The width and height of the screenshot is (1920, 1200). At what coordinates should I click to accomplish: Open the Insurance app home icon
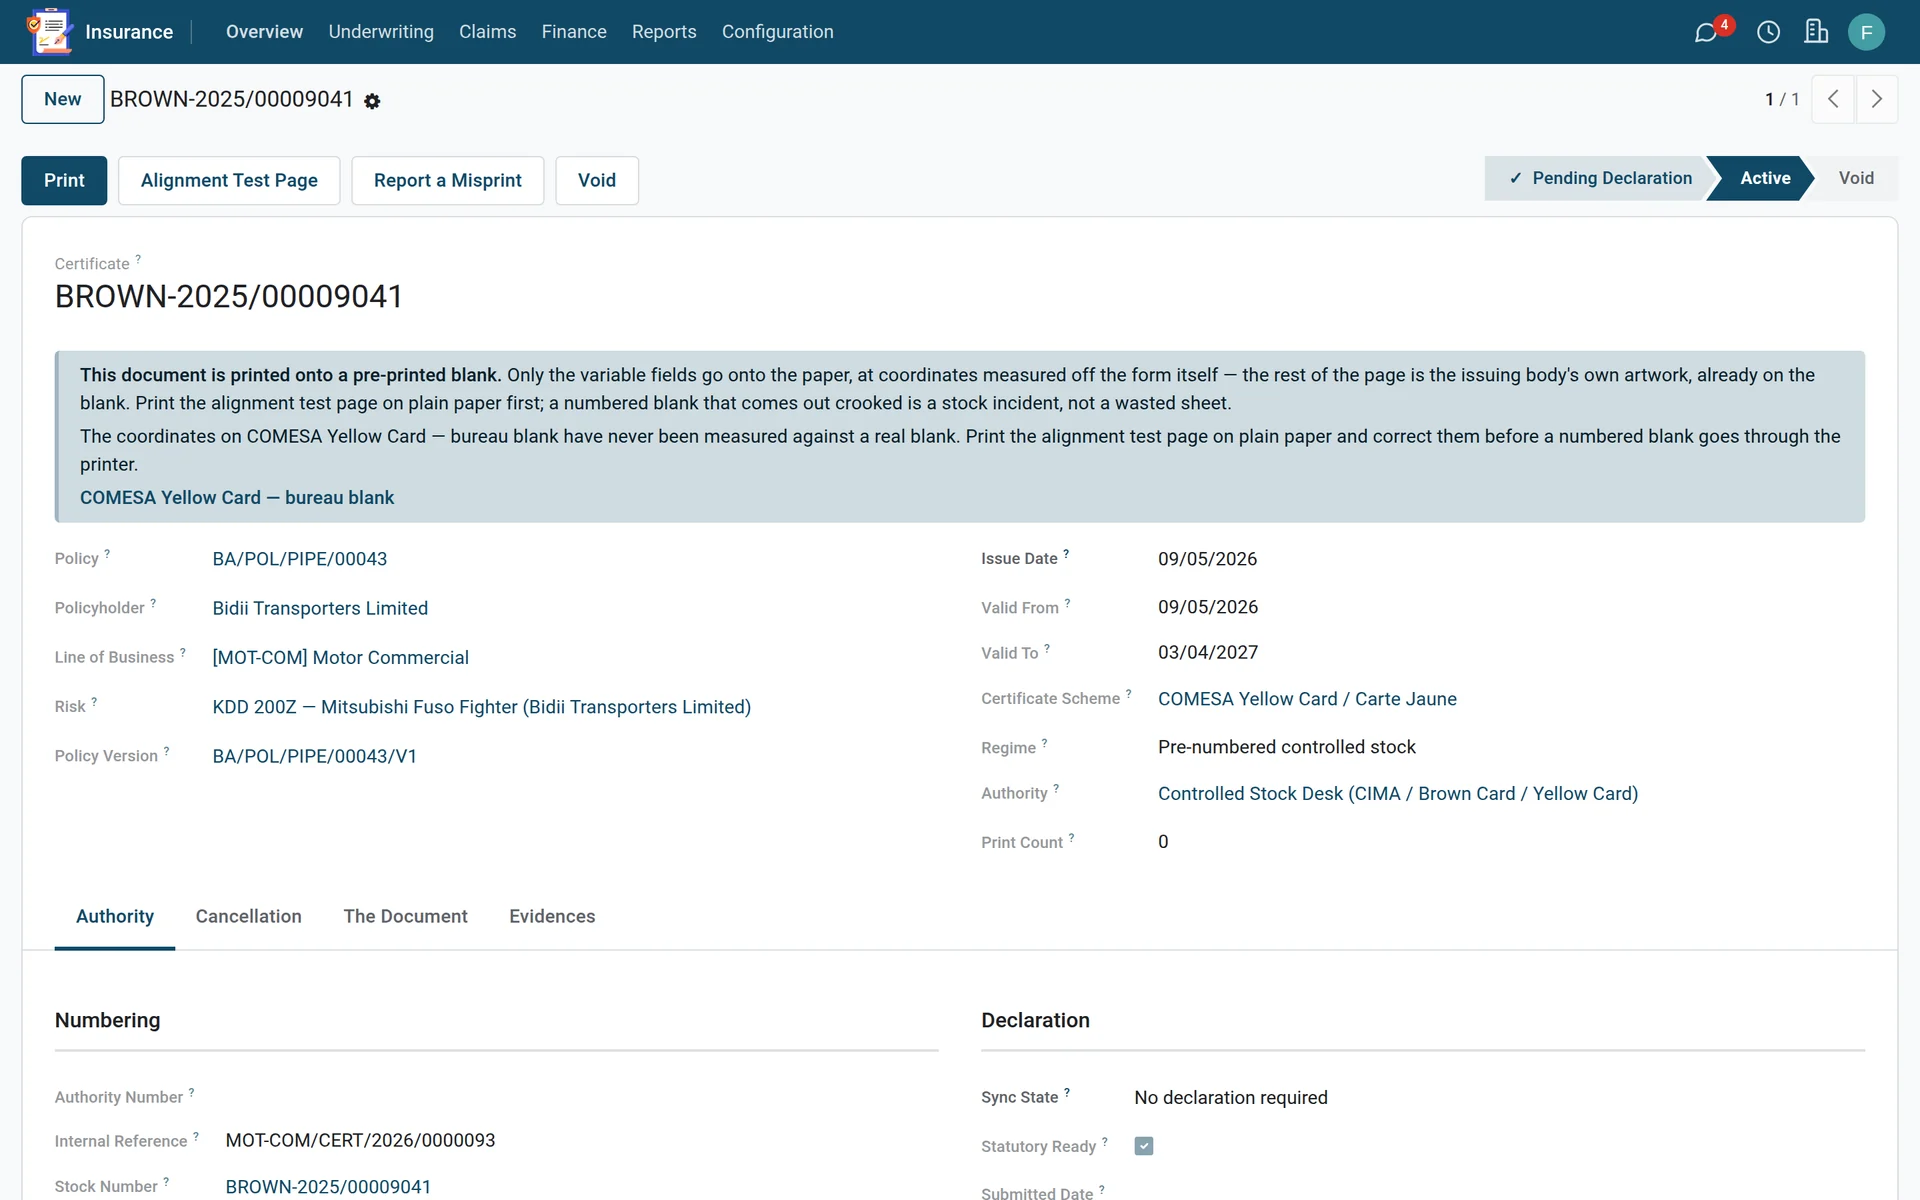(50, 31)
